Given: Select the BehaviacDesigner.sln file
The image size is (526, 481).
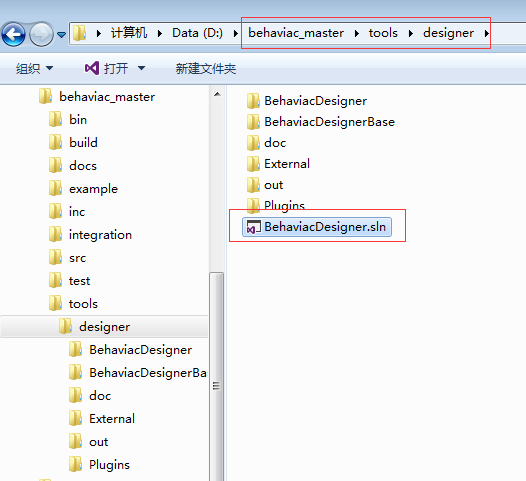Looking at the screenshot, I should click(x=317, y=227).
